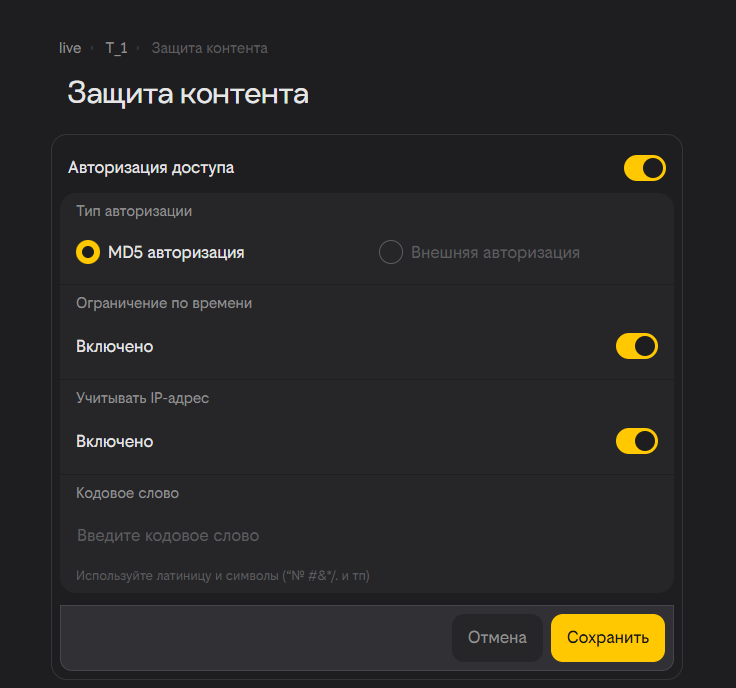Image resolution: width=736 pixels, height=688 pixels.
Task: Go to the T_1 breadcrumb
Action: pos(116,48)
